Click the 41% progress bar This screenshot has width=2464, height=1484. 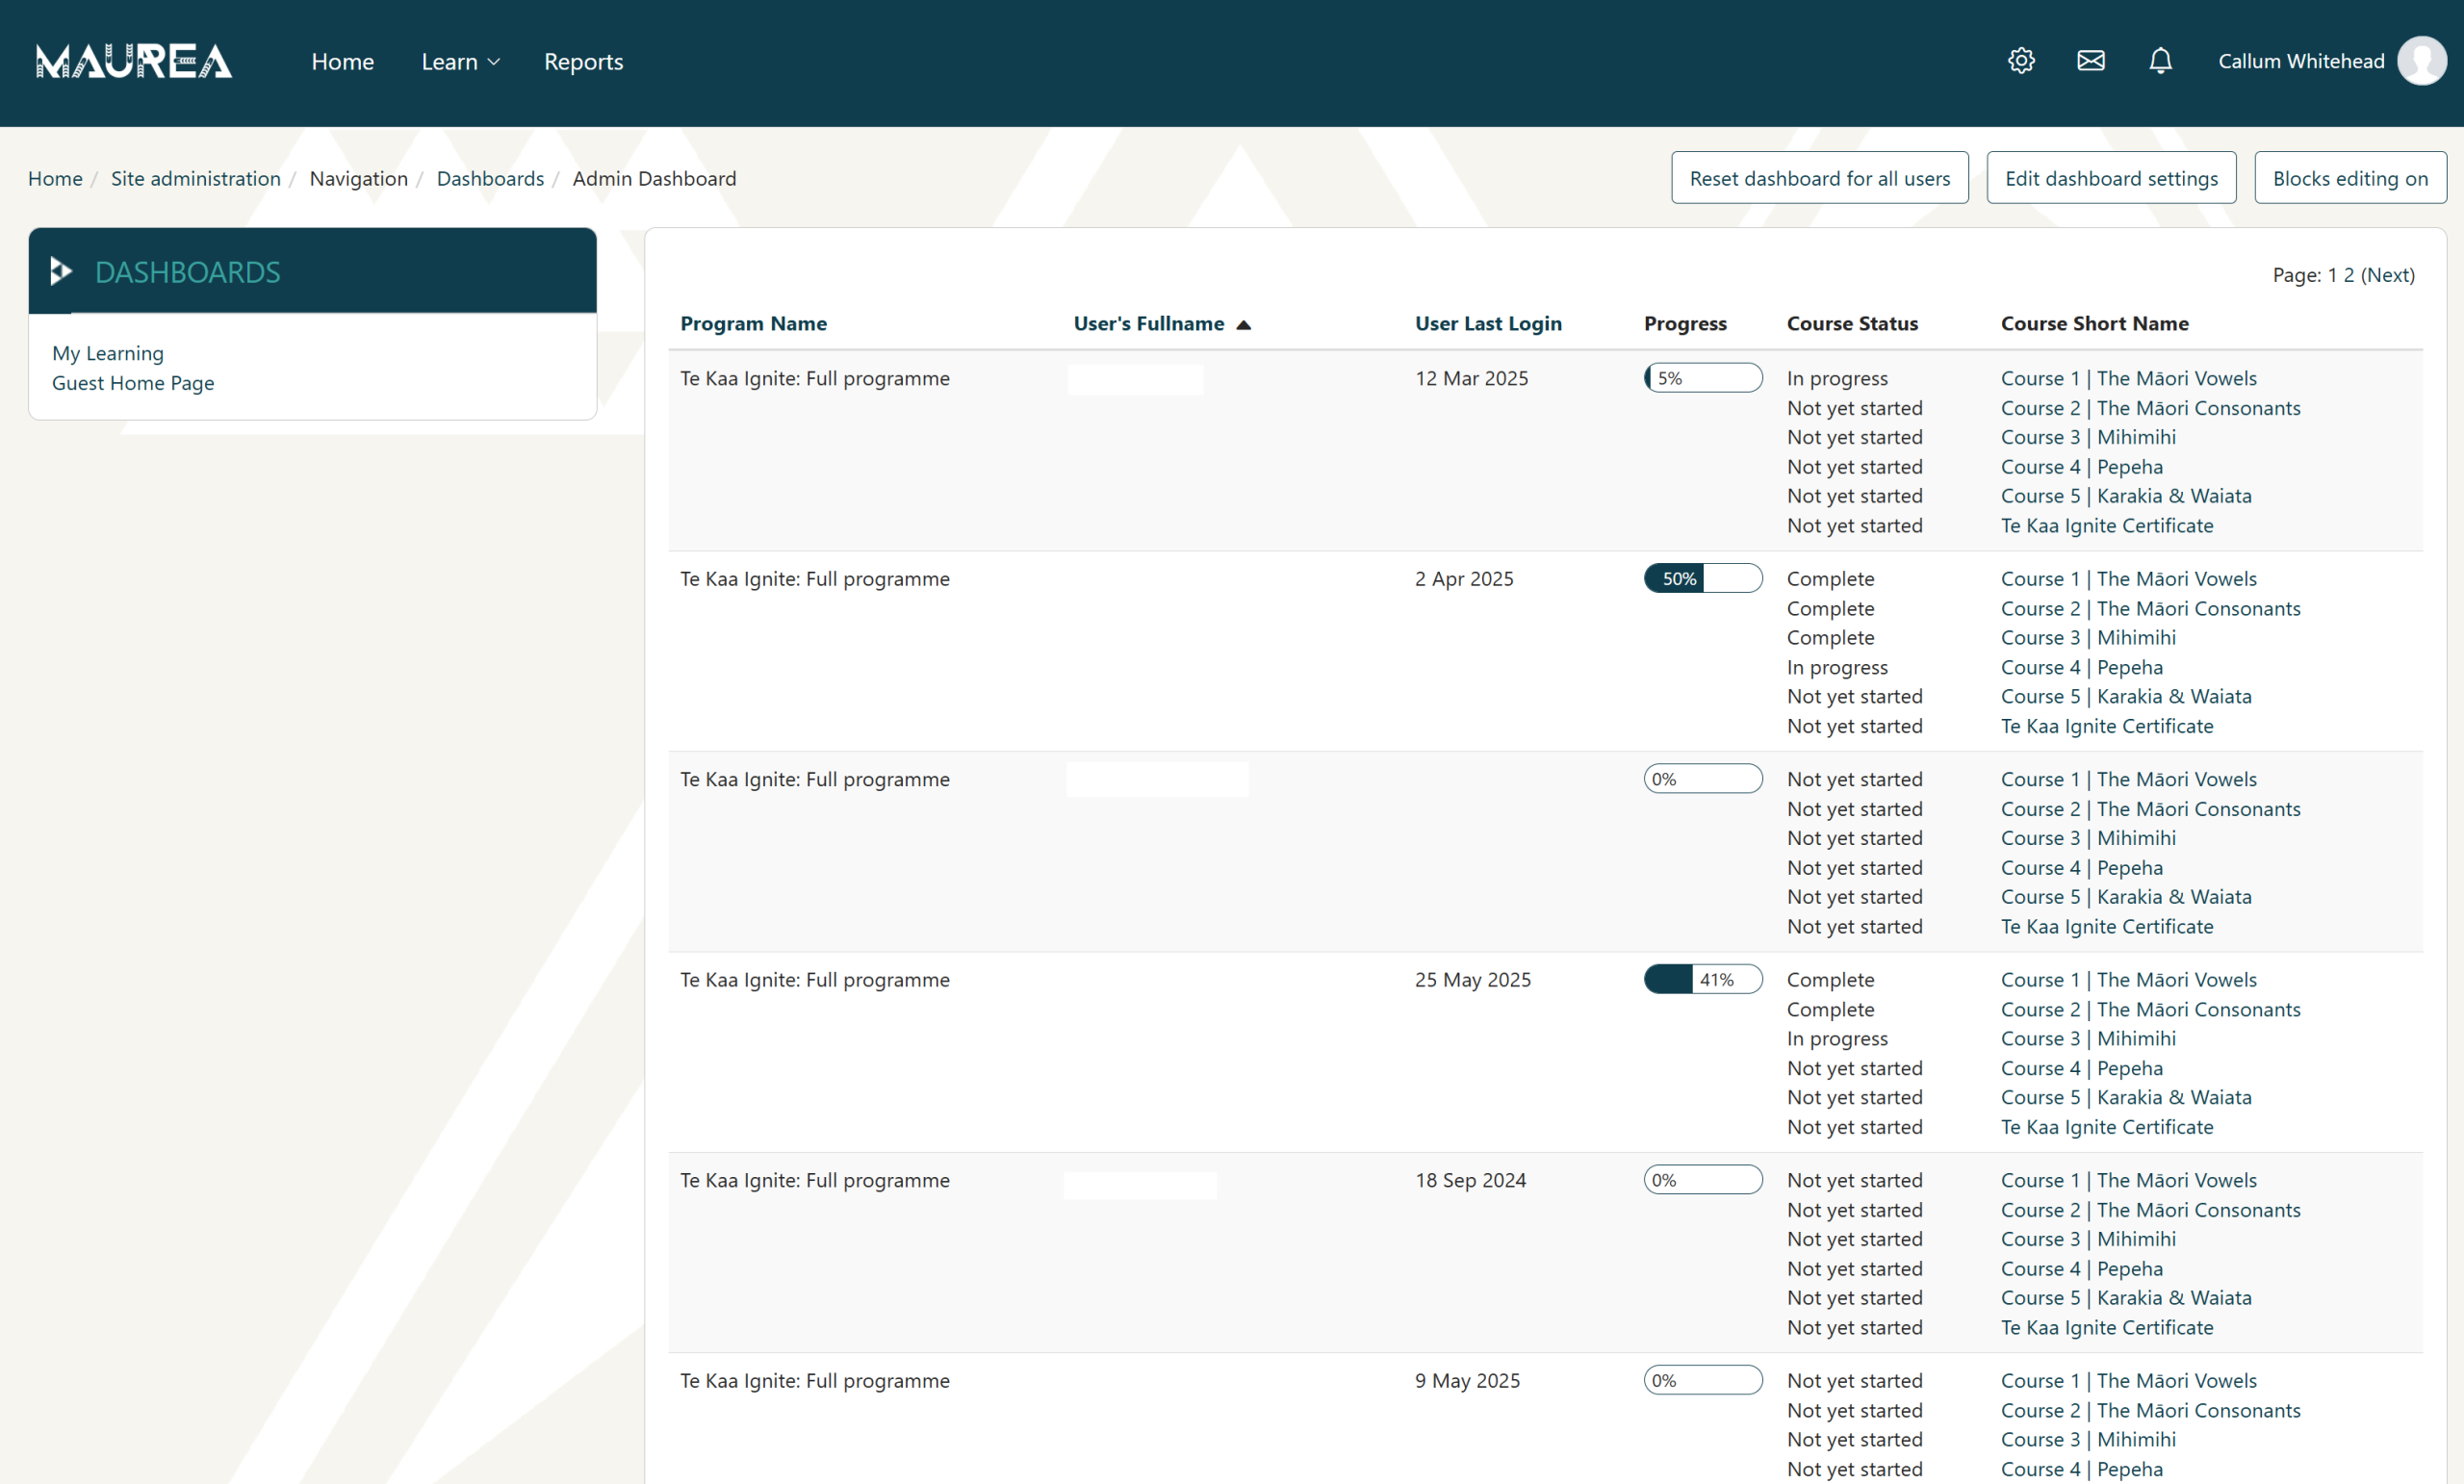(1703, 979)
